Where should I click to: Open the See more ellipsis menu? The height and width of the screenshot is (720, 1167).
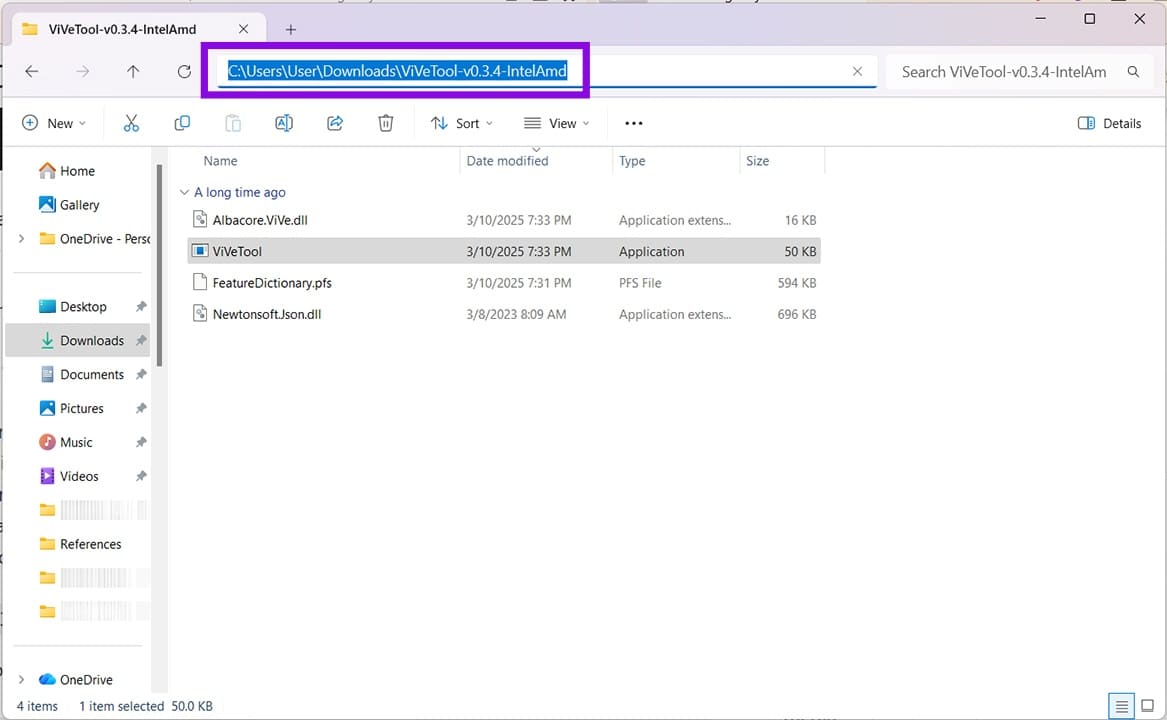[633, 124]
